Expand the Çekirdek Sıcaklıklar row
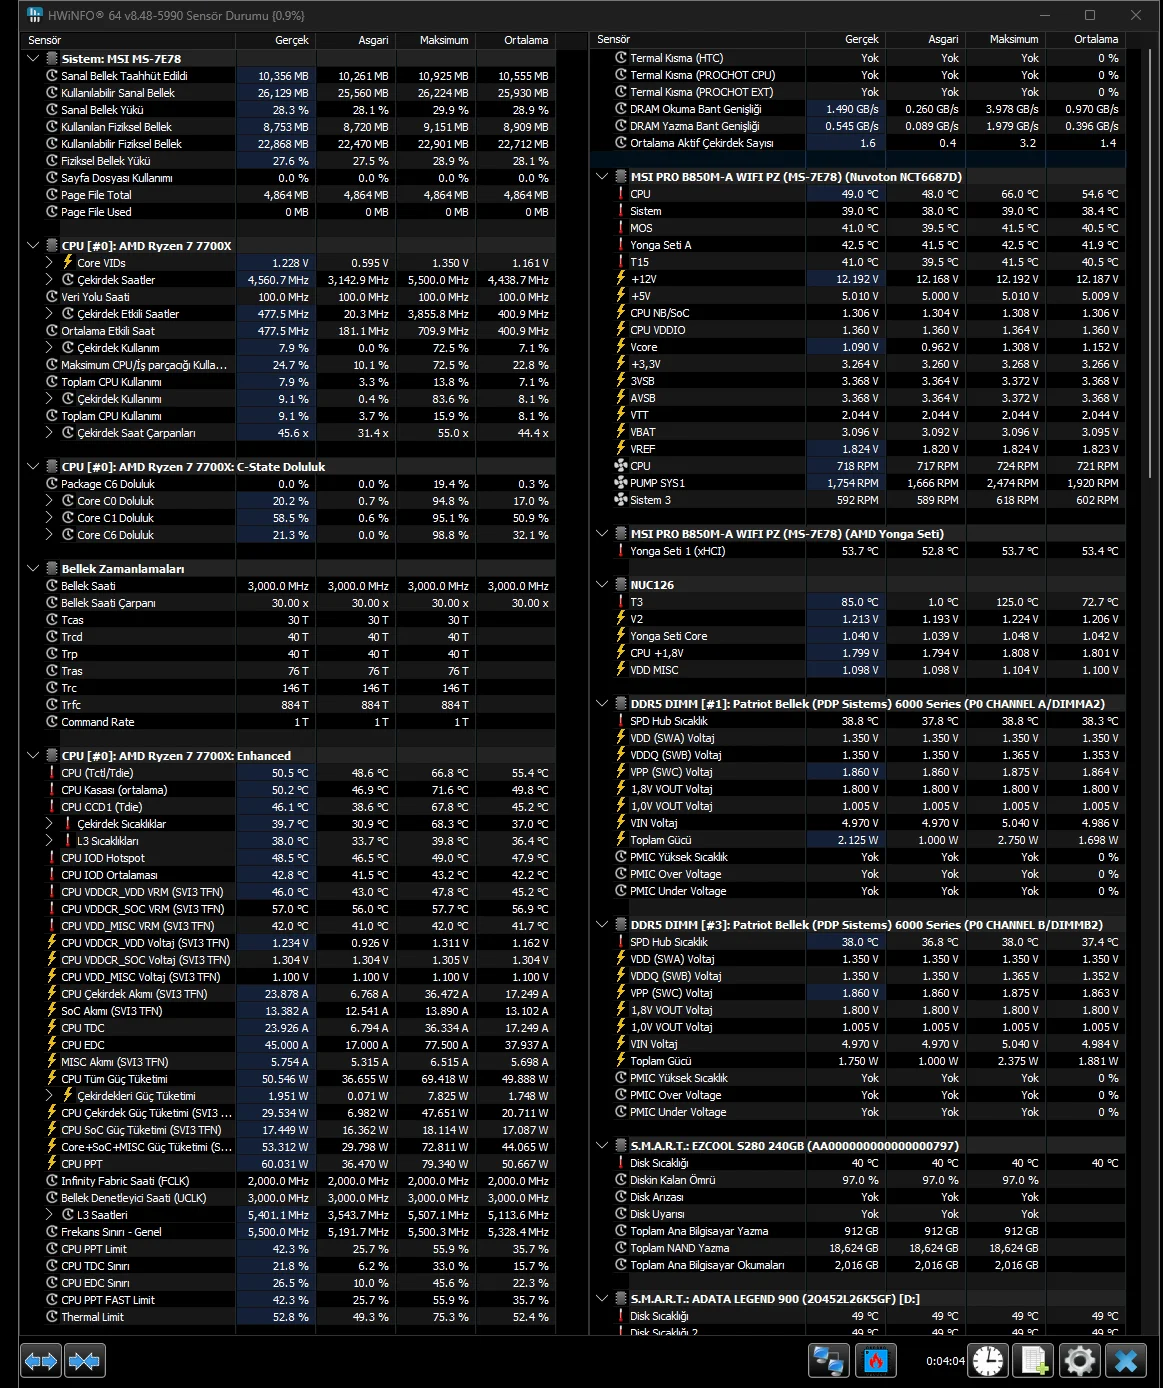The width and height of the screenshot is (1163, 1388). click(50, 824)
